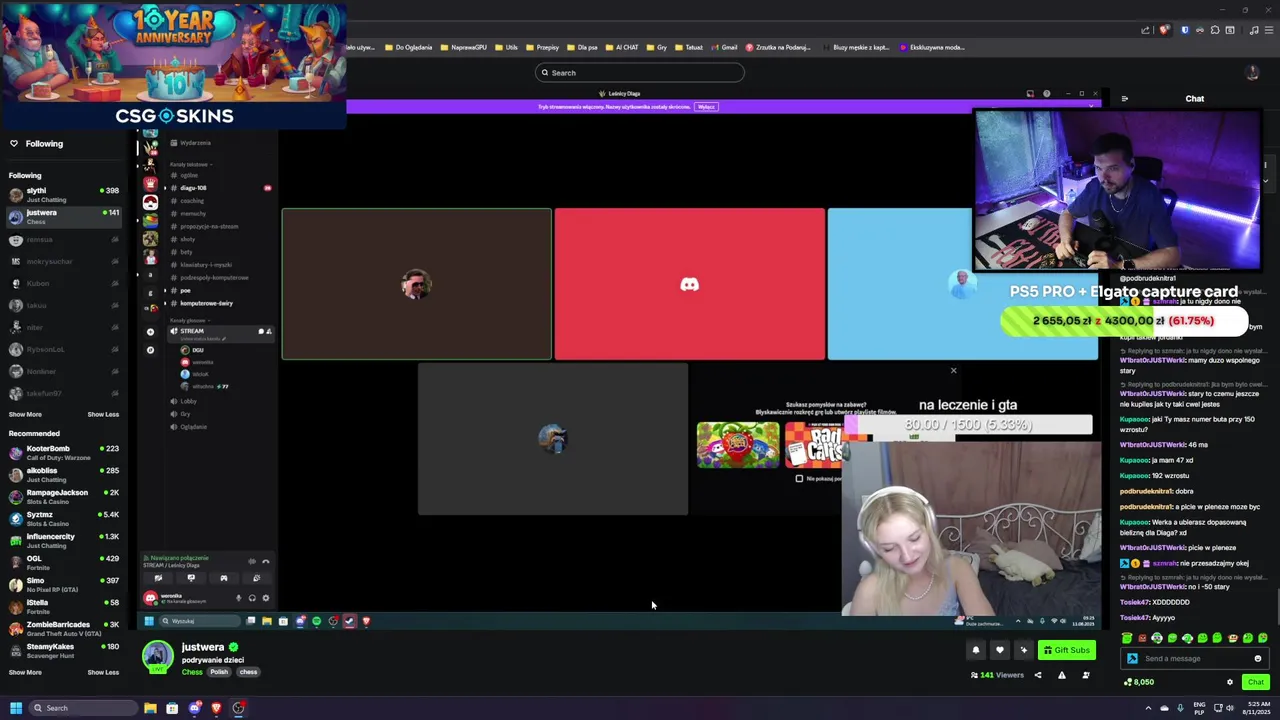Click the Search bar at top
This screenshot has height=720, width=1280.
(640, 72)
